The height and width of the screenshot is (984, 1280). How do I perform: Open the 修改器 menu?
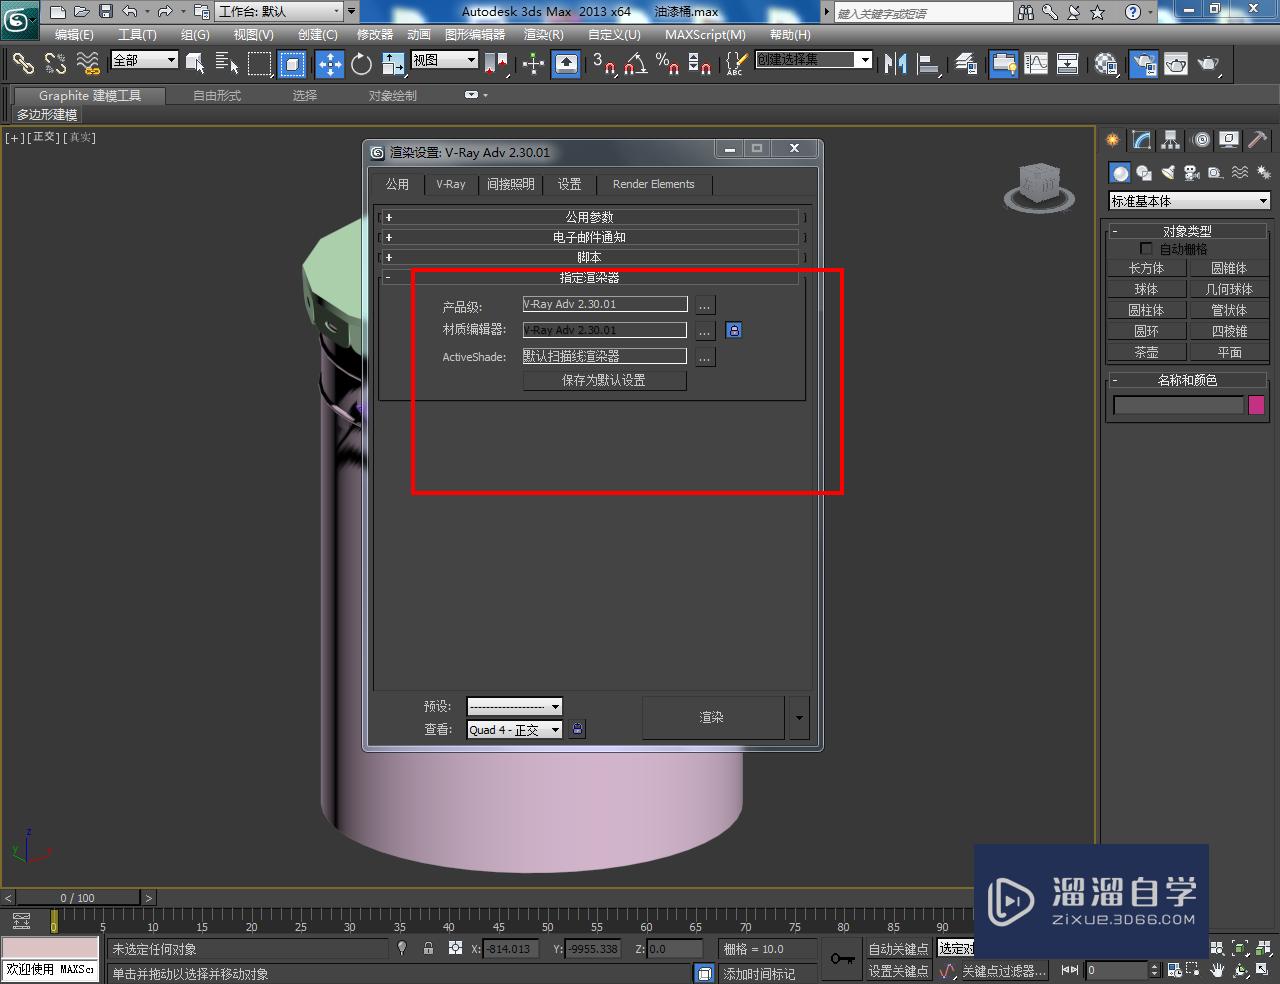pyautogui.click(x=375, y=34)
